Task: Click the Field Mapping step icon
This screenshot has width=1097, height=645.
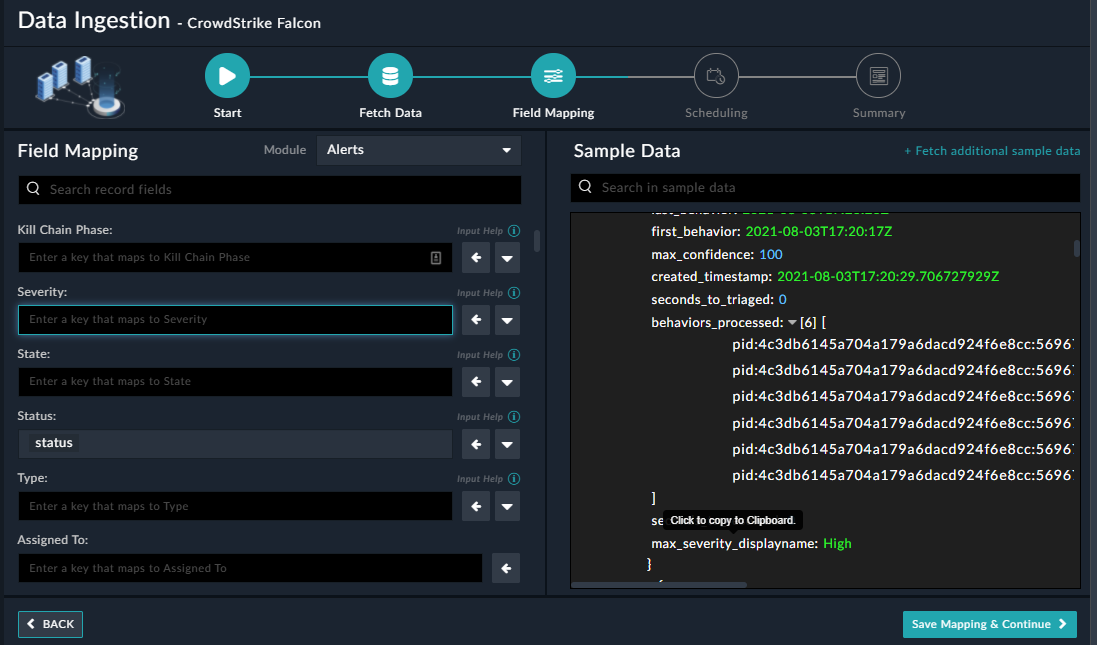Action: point(553,76)
